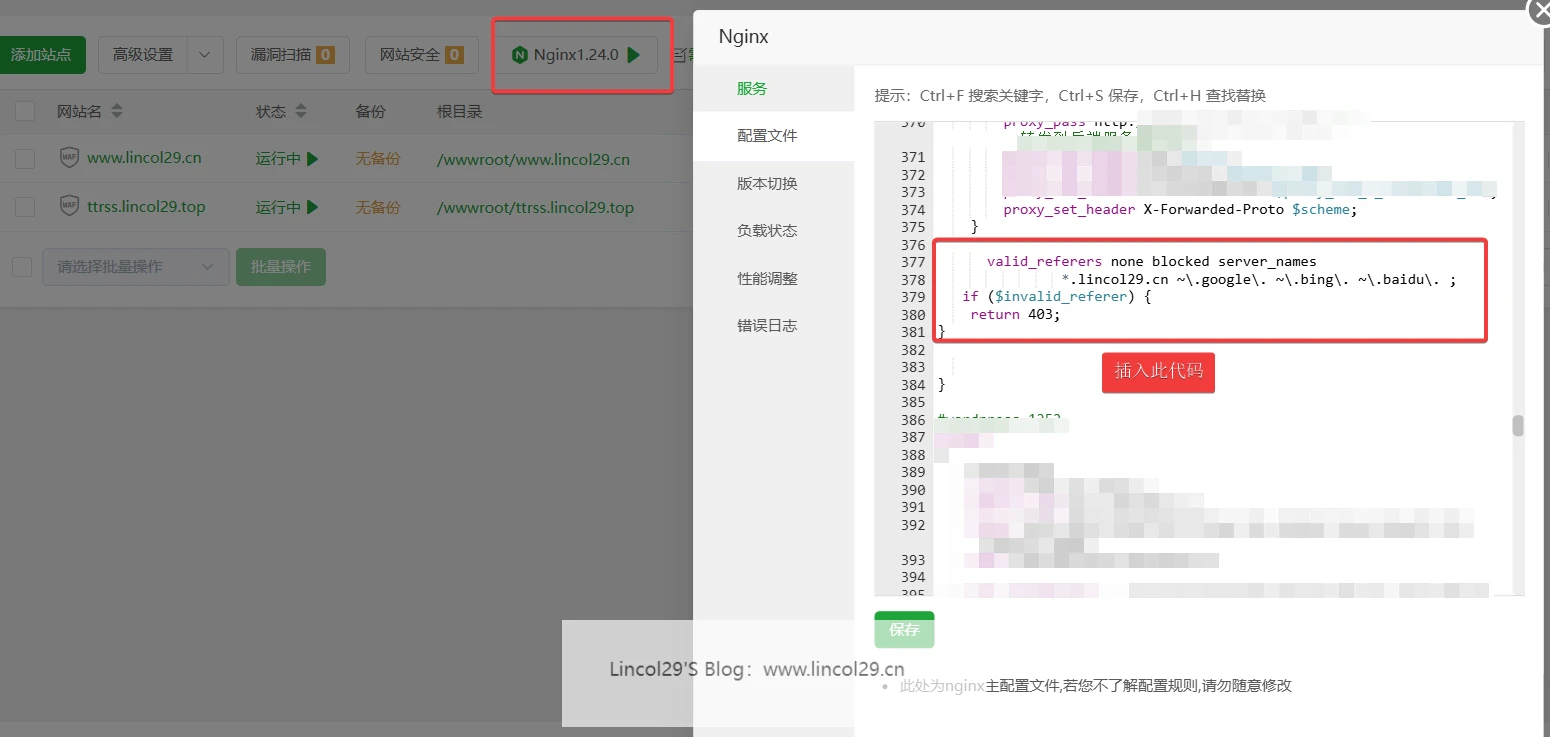Switch to the 版本切换 tab
This screenshot has width=1550, height=737.
point(767,183)
